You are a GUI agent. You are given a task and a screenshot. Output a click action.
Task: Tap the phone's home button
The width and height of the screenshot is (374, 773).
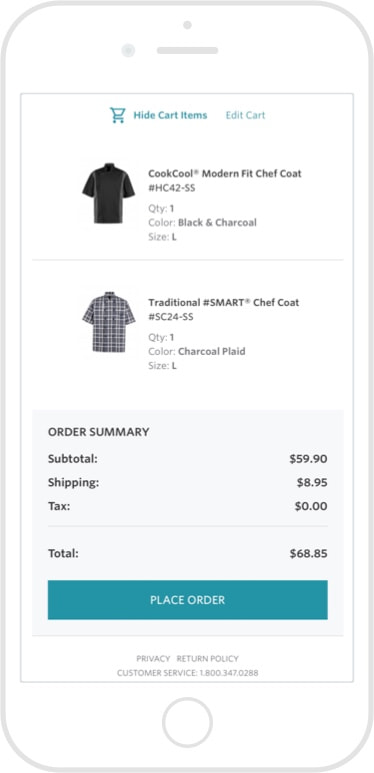coord(187,722)
